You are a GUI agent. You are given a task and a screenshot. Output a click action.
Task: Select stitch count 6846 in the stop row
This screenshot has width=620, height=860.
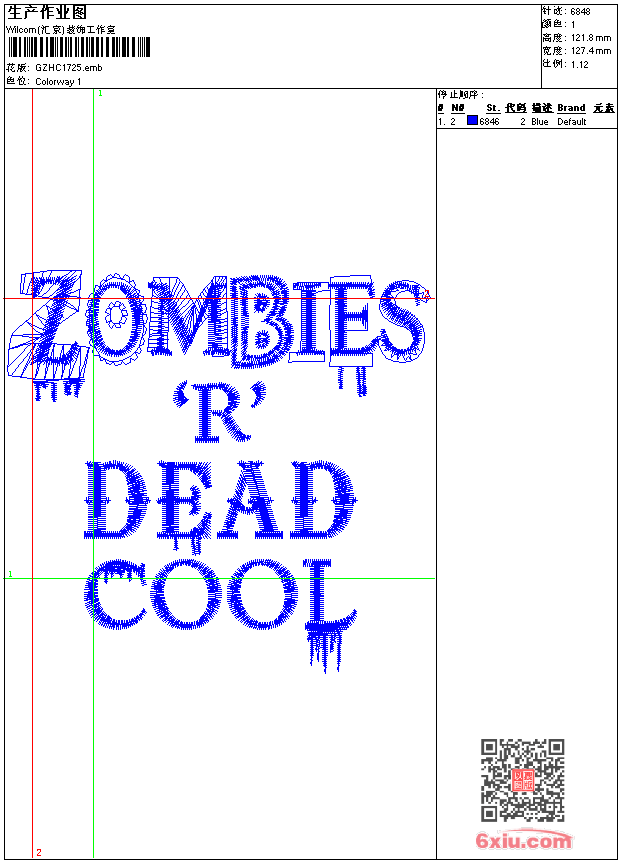[x=489, y=122]
